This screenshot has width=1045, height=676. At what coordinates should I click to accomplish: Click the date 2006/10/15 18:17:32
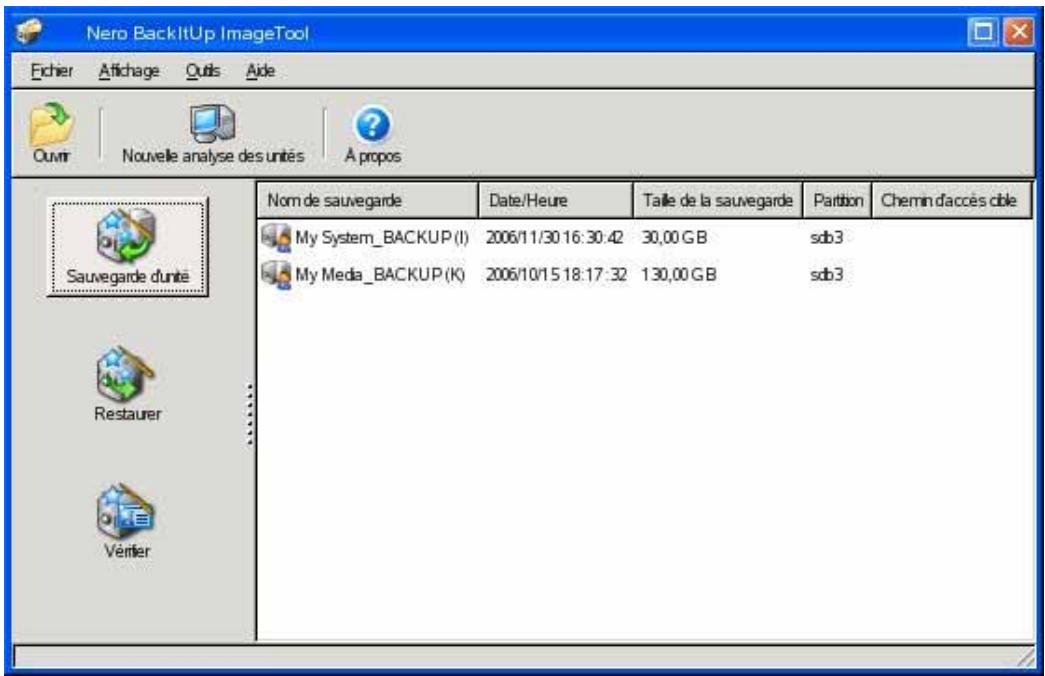click(556, 275)
